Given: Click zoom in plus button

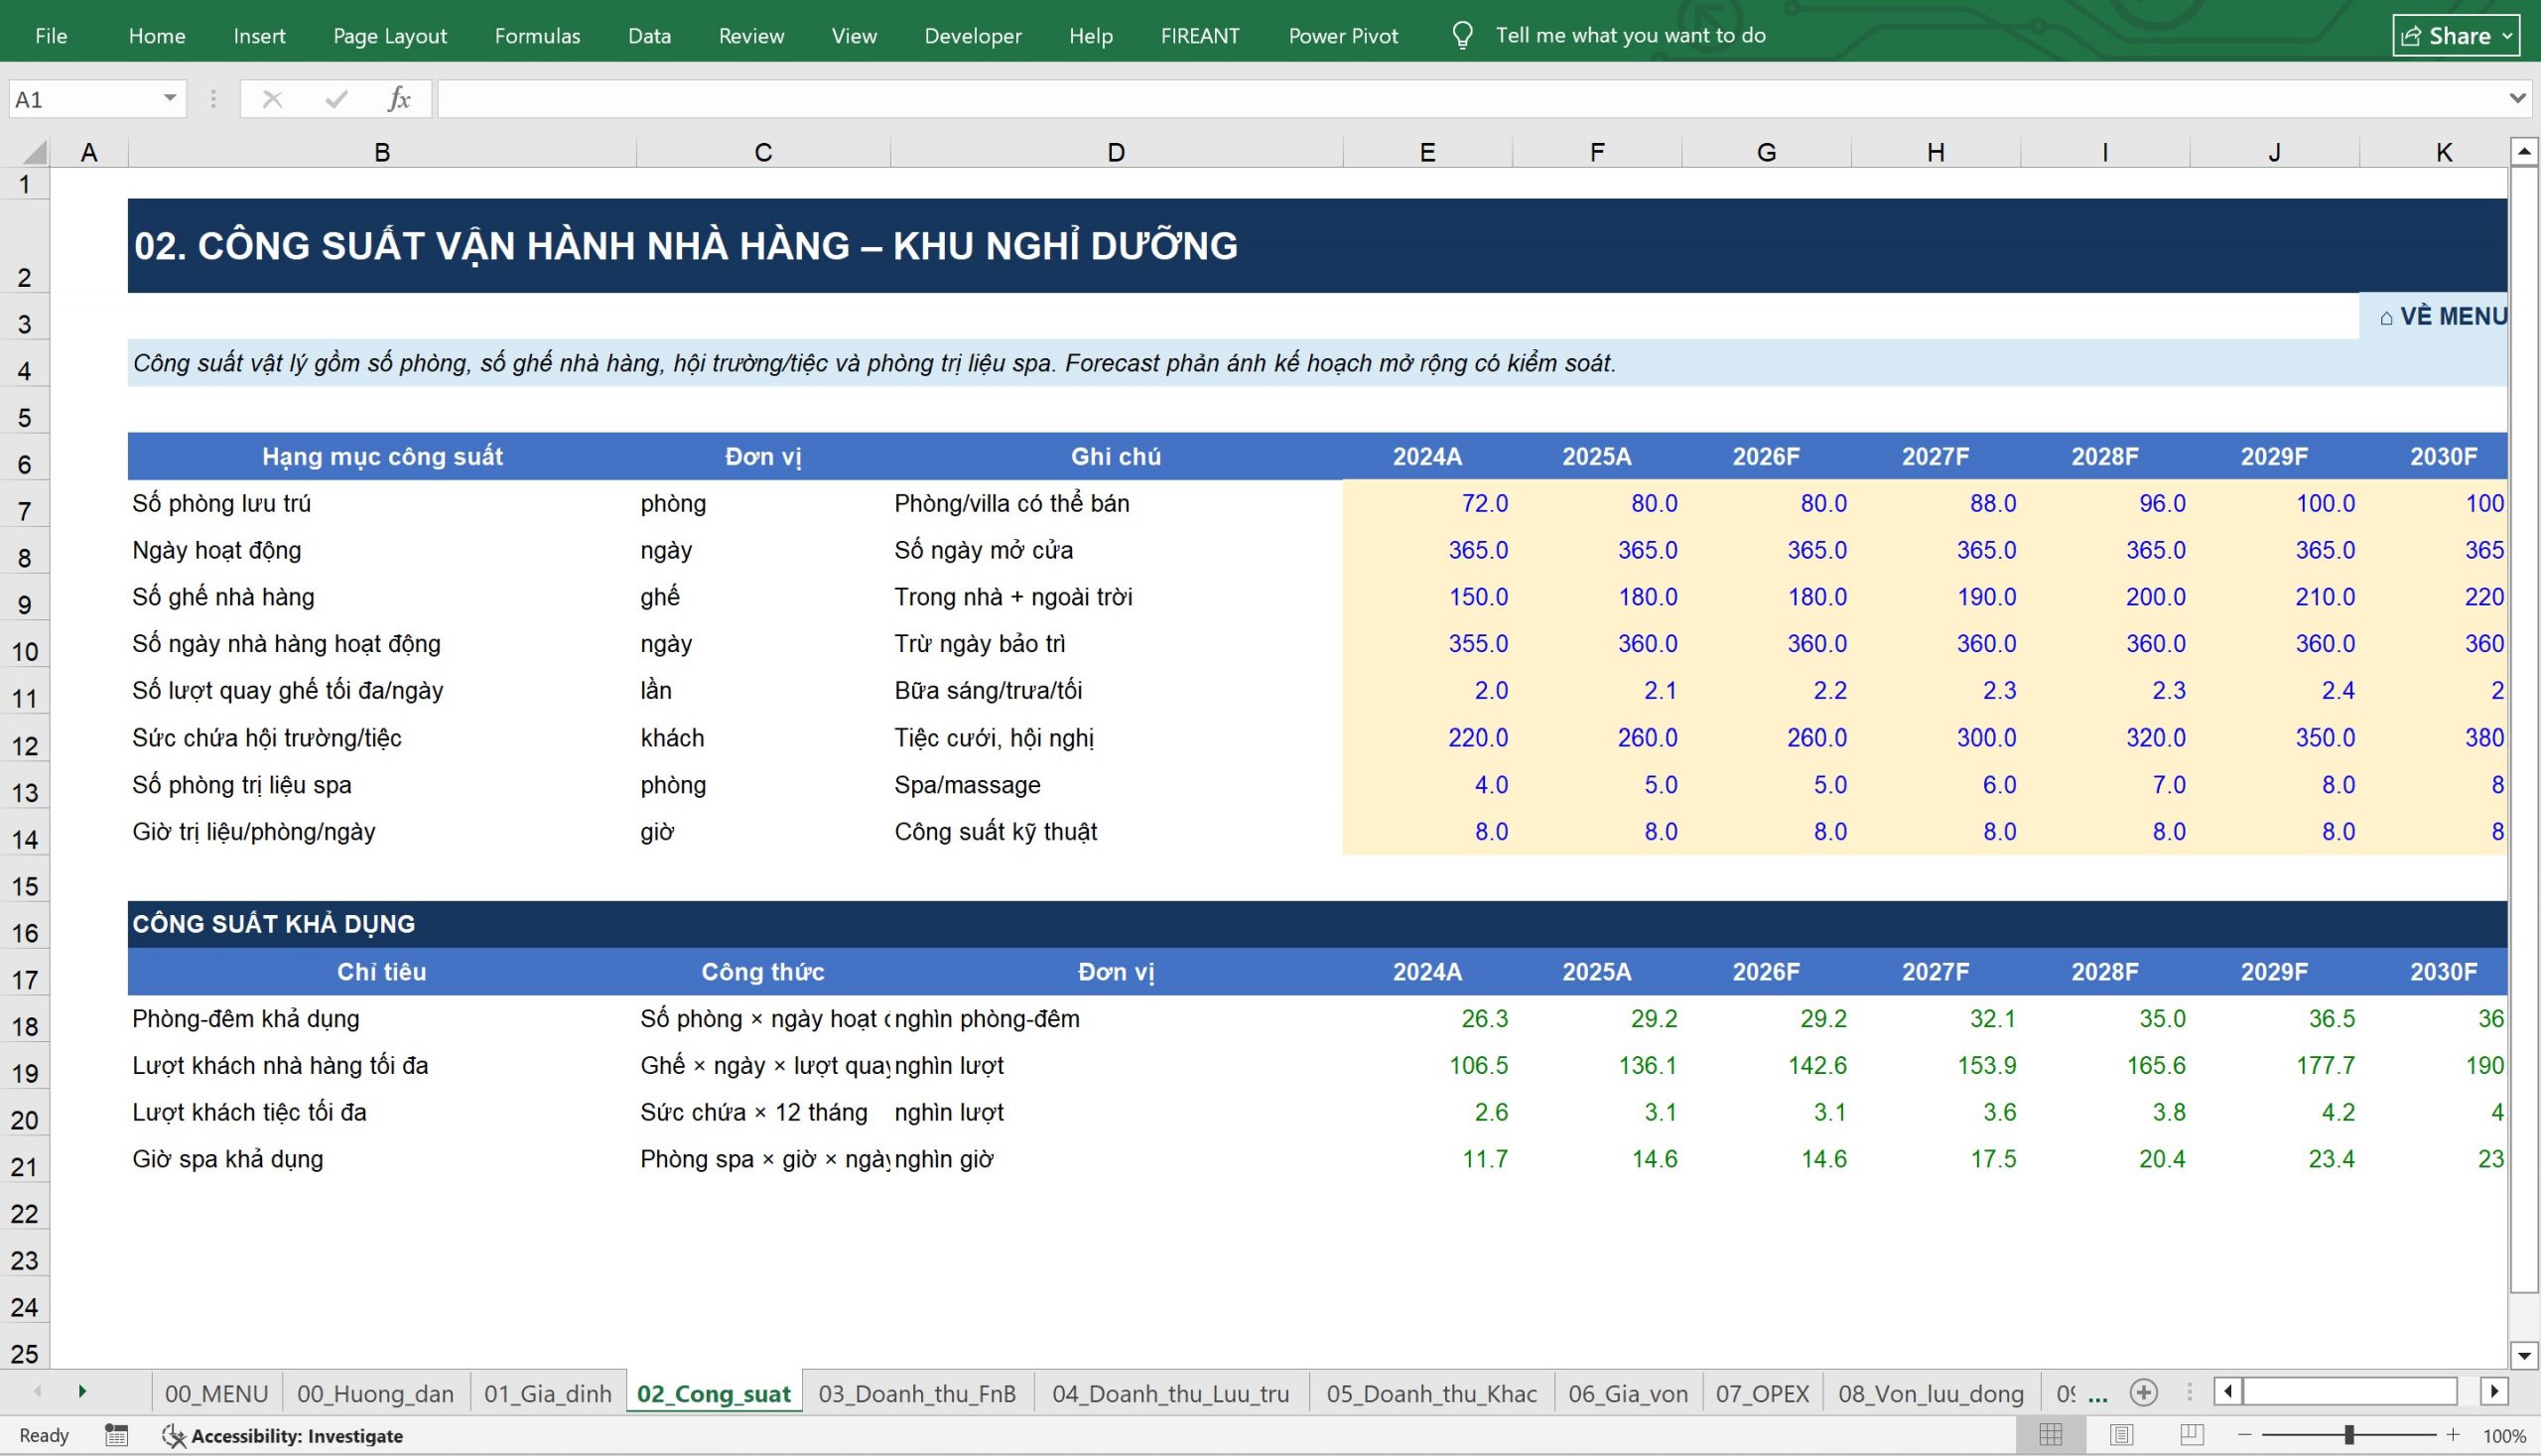Looking at the screenshot, I should tap(2452, 1435).
